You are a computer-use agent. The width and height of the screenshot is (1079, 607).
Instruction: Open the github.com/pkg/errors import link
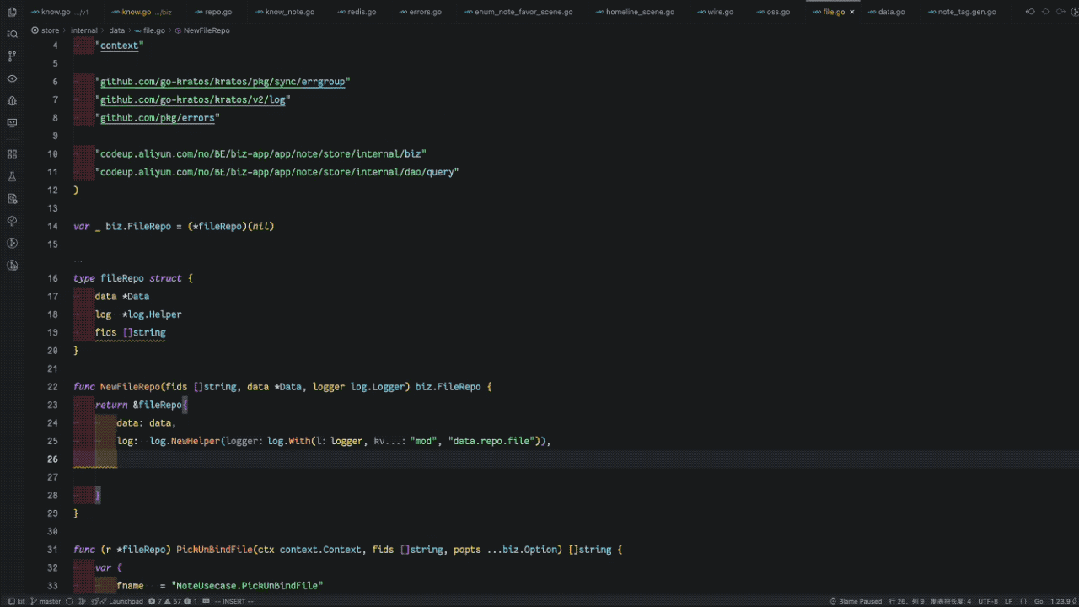point(157,118)
